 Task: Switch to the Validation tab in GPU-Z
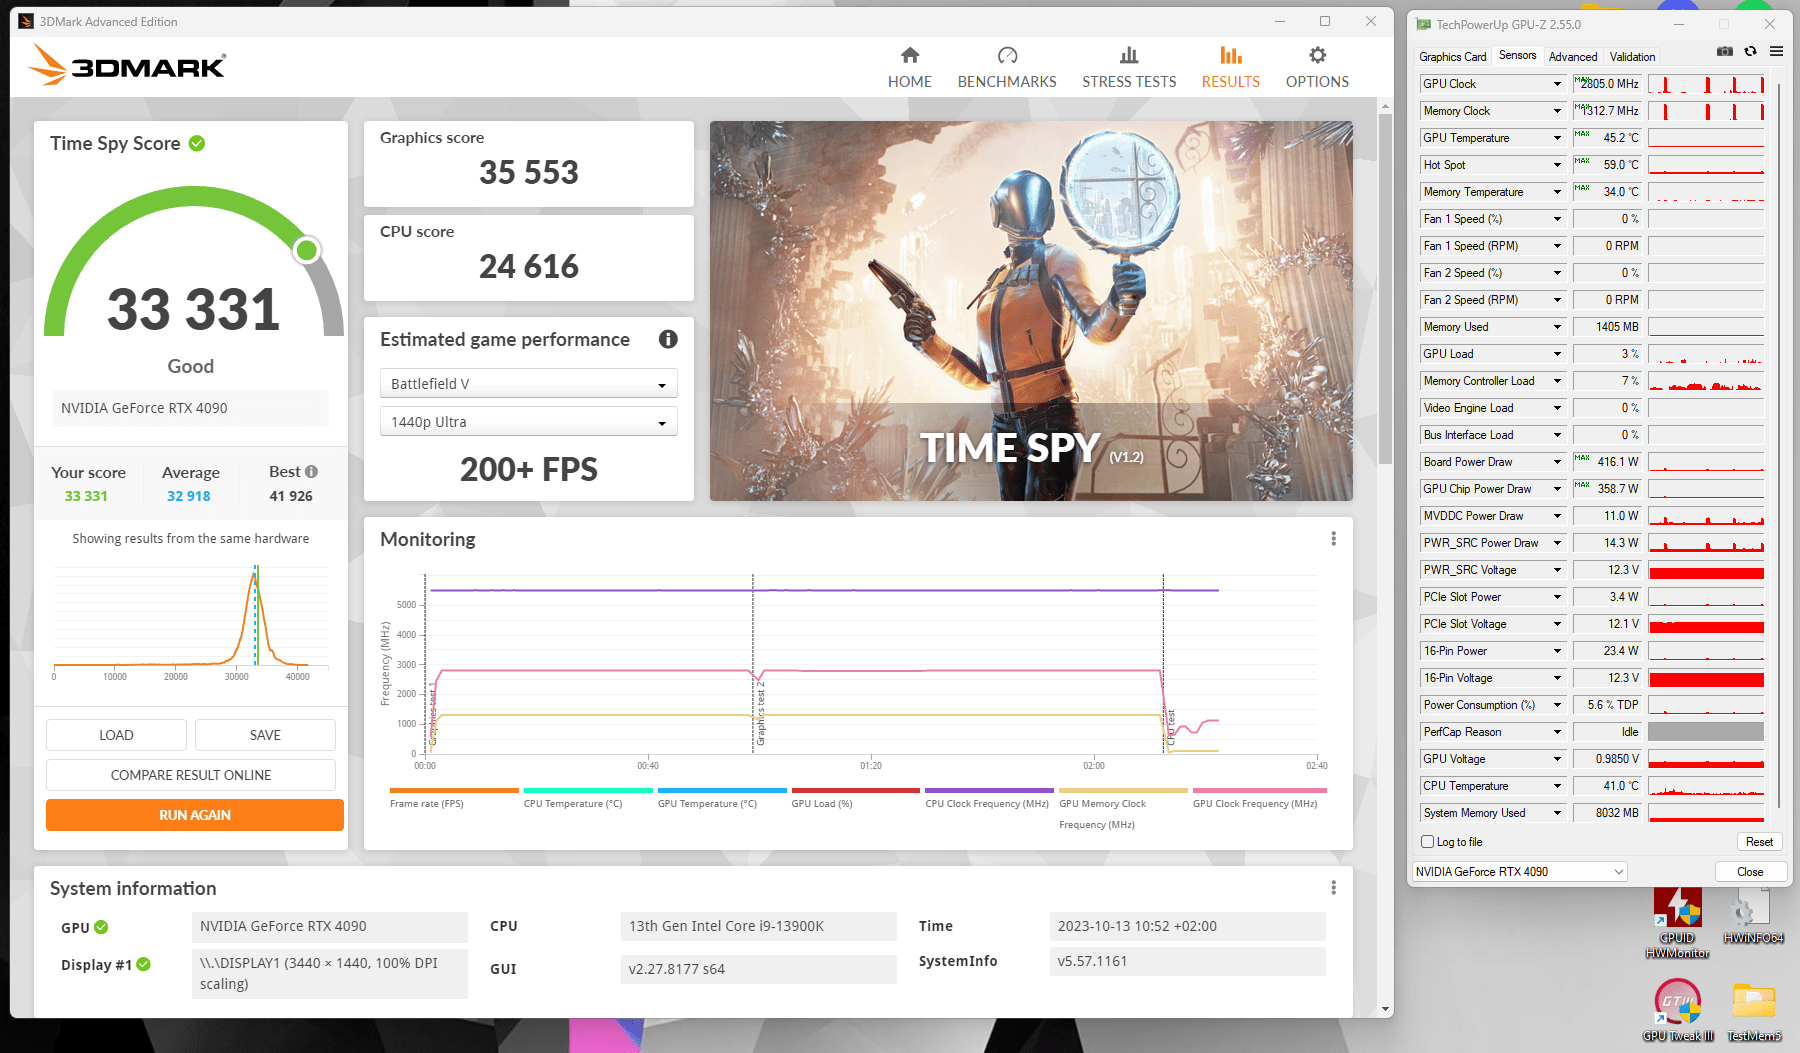pyautogui.click(x=1632, y=57)
